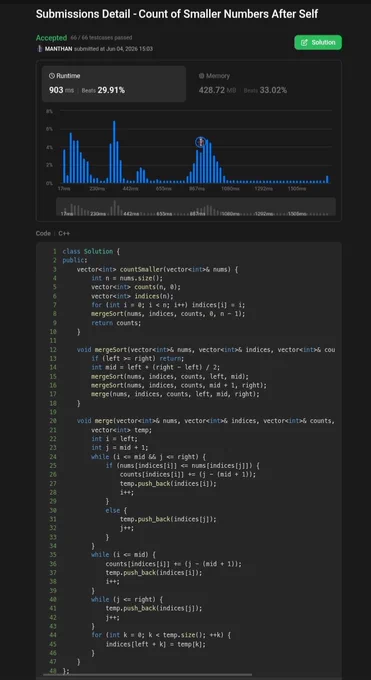Click the 'if (left >= right) return;' line
This screenshot has height=680, width=371.
[x=138, y=358]
